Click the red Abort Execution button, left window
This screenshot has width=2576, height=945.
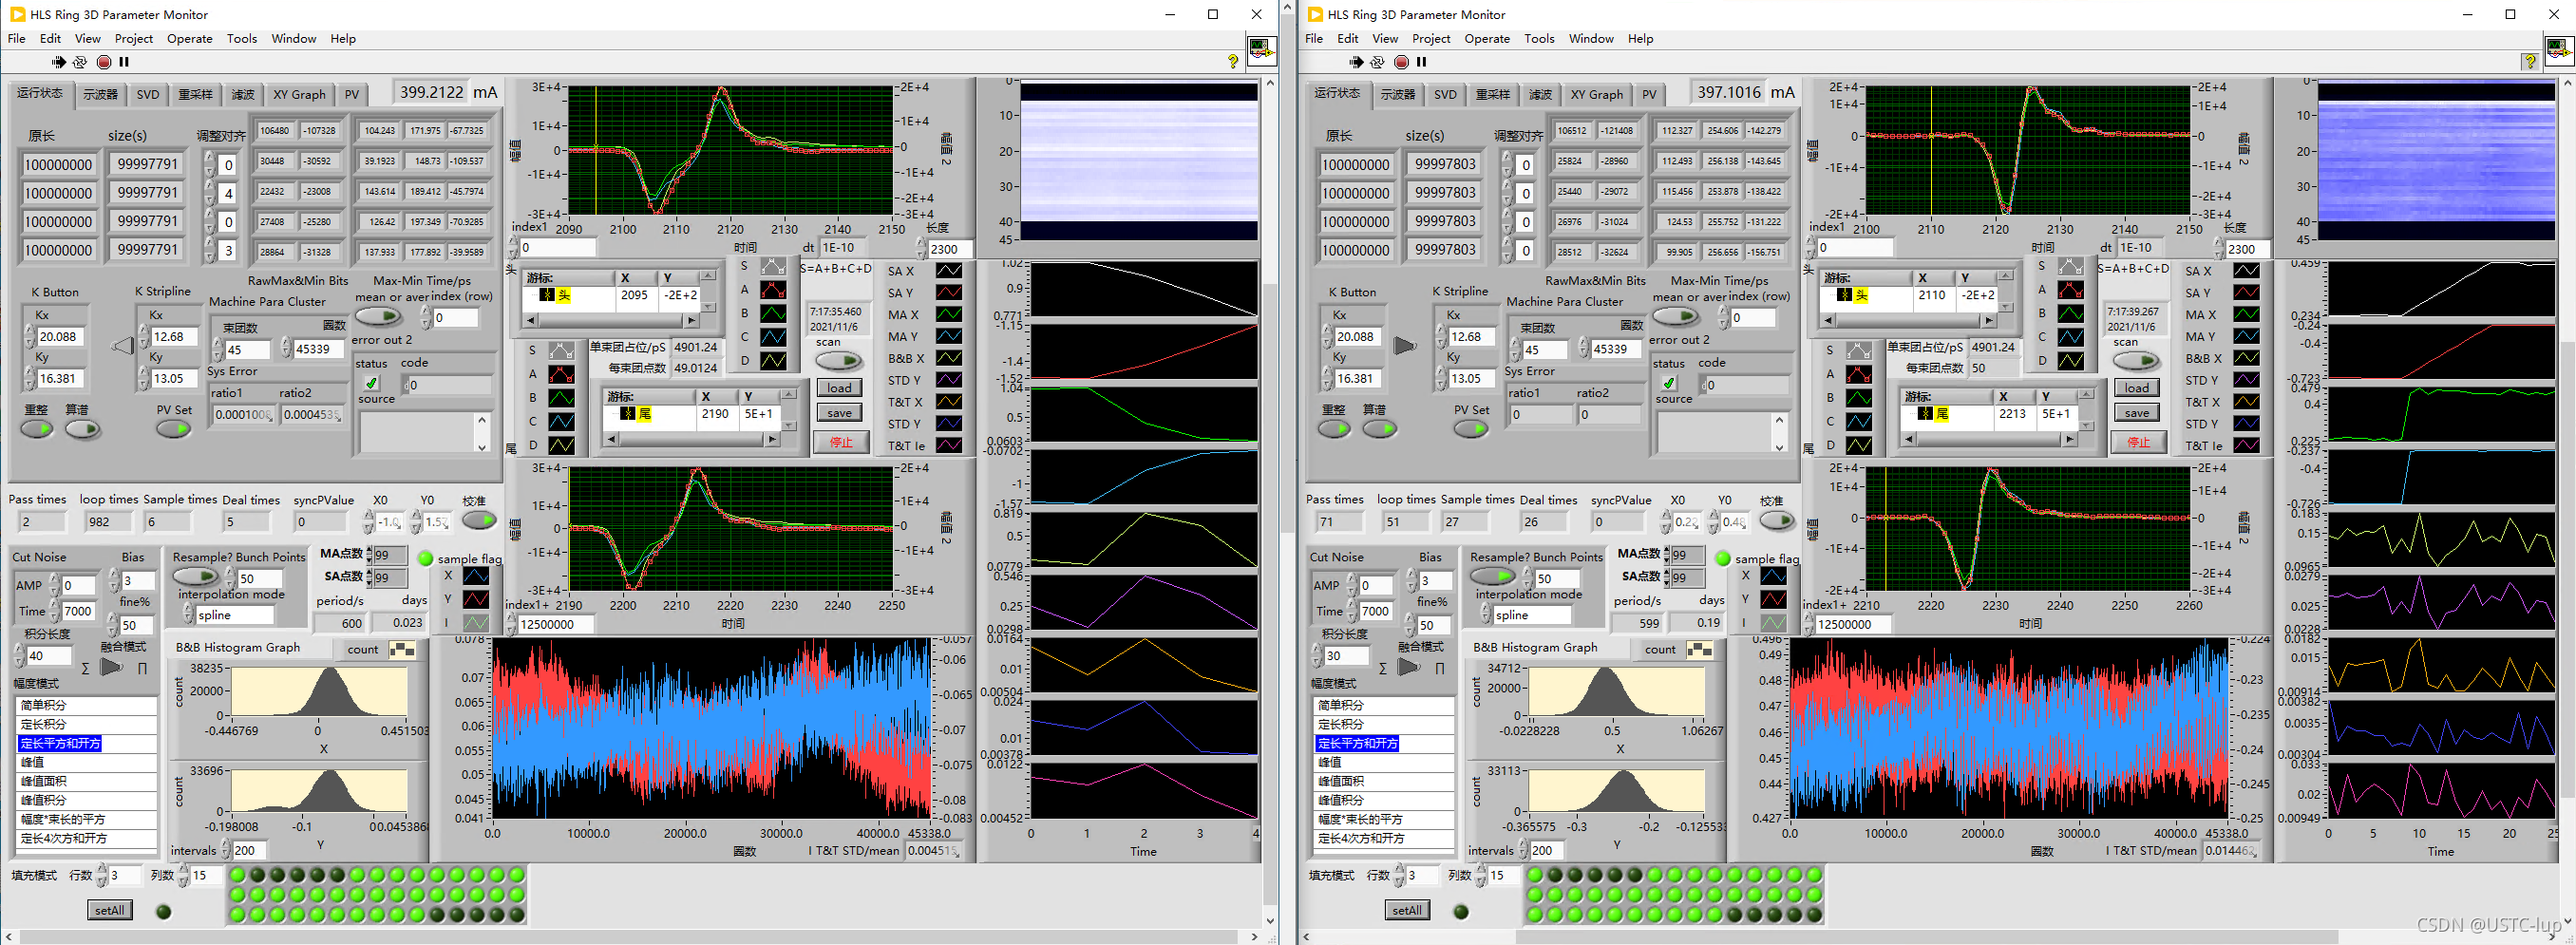pyautogui.click(x=104, y=62)
